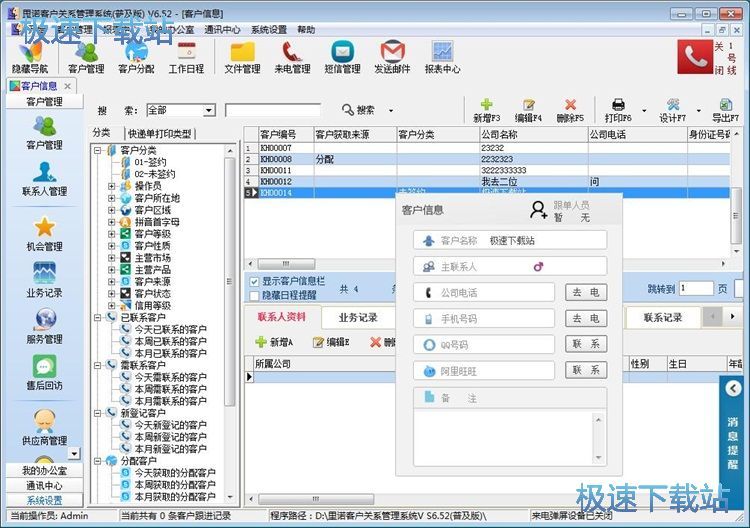Open 来电管理 phone icon
750x528 pixels.
pos(292,58)
